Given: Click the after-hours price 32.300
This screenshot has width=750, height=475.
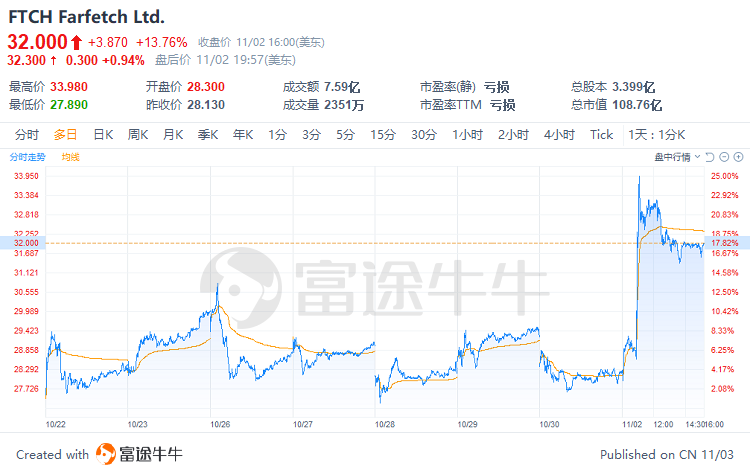Looking at the screenshot, I should click(x=26, y=60).
